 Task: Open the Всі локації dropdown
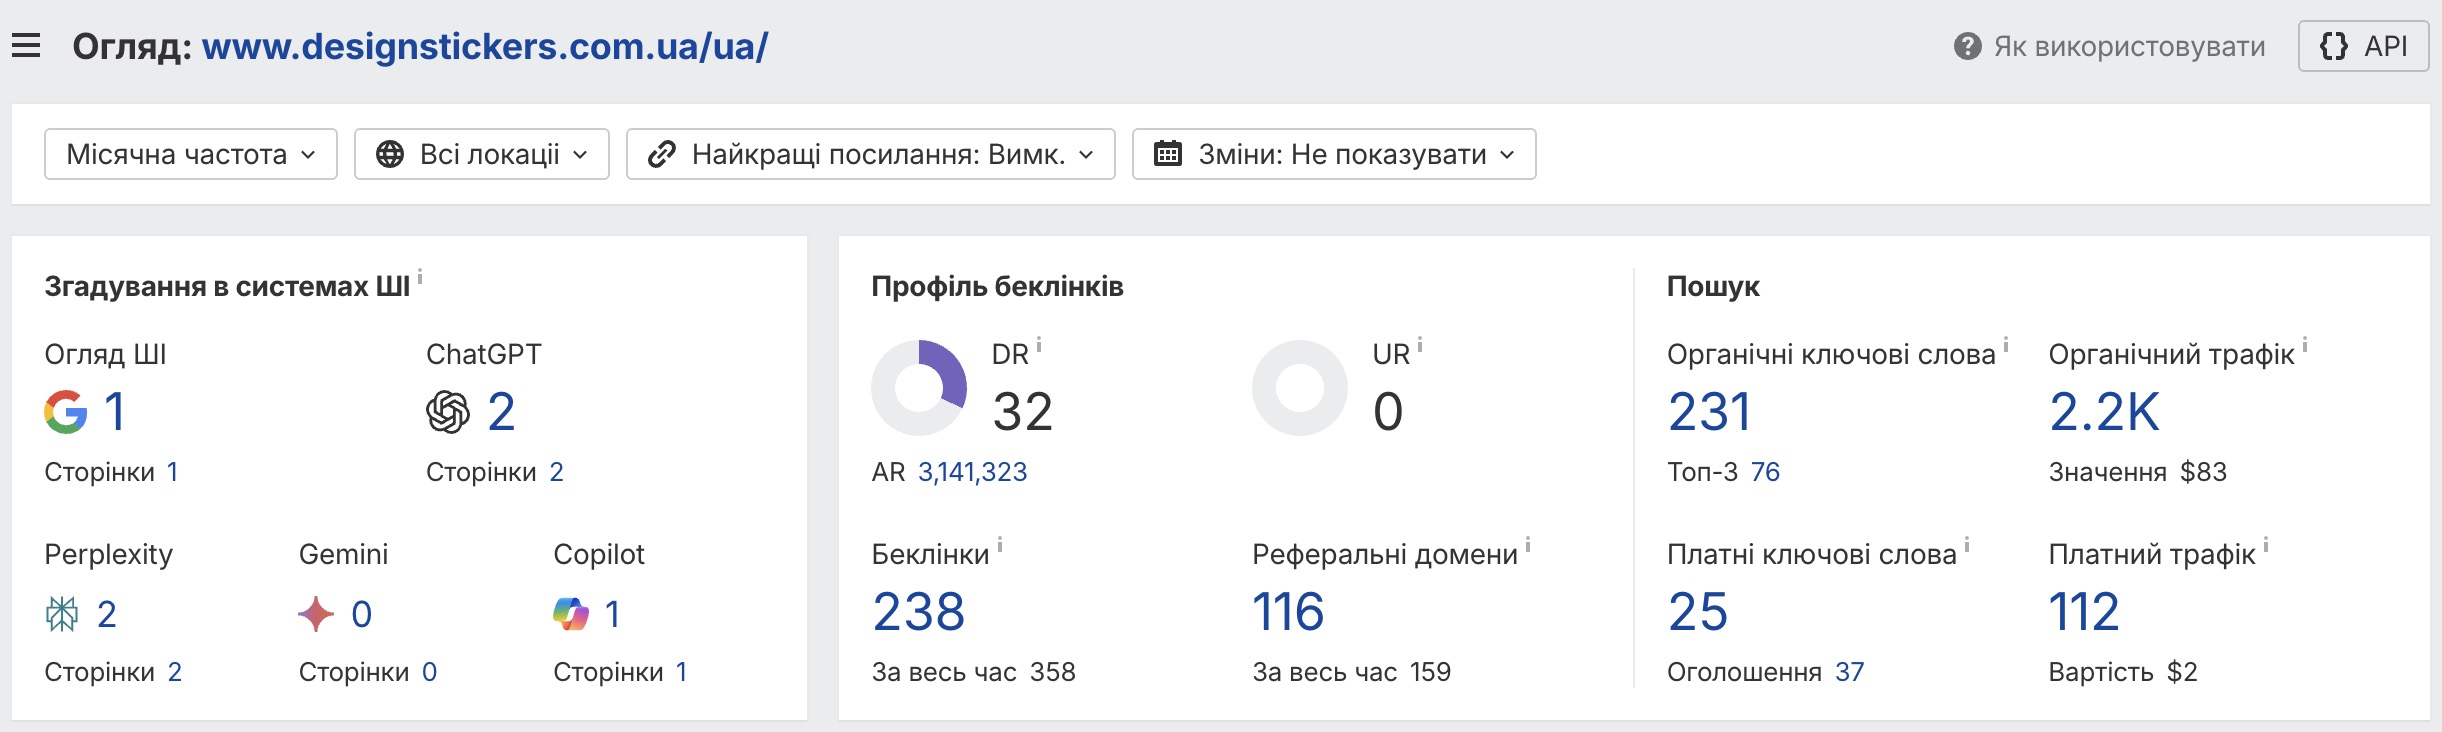pos(481,154)
